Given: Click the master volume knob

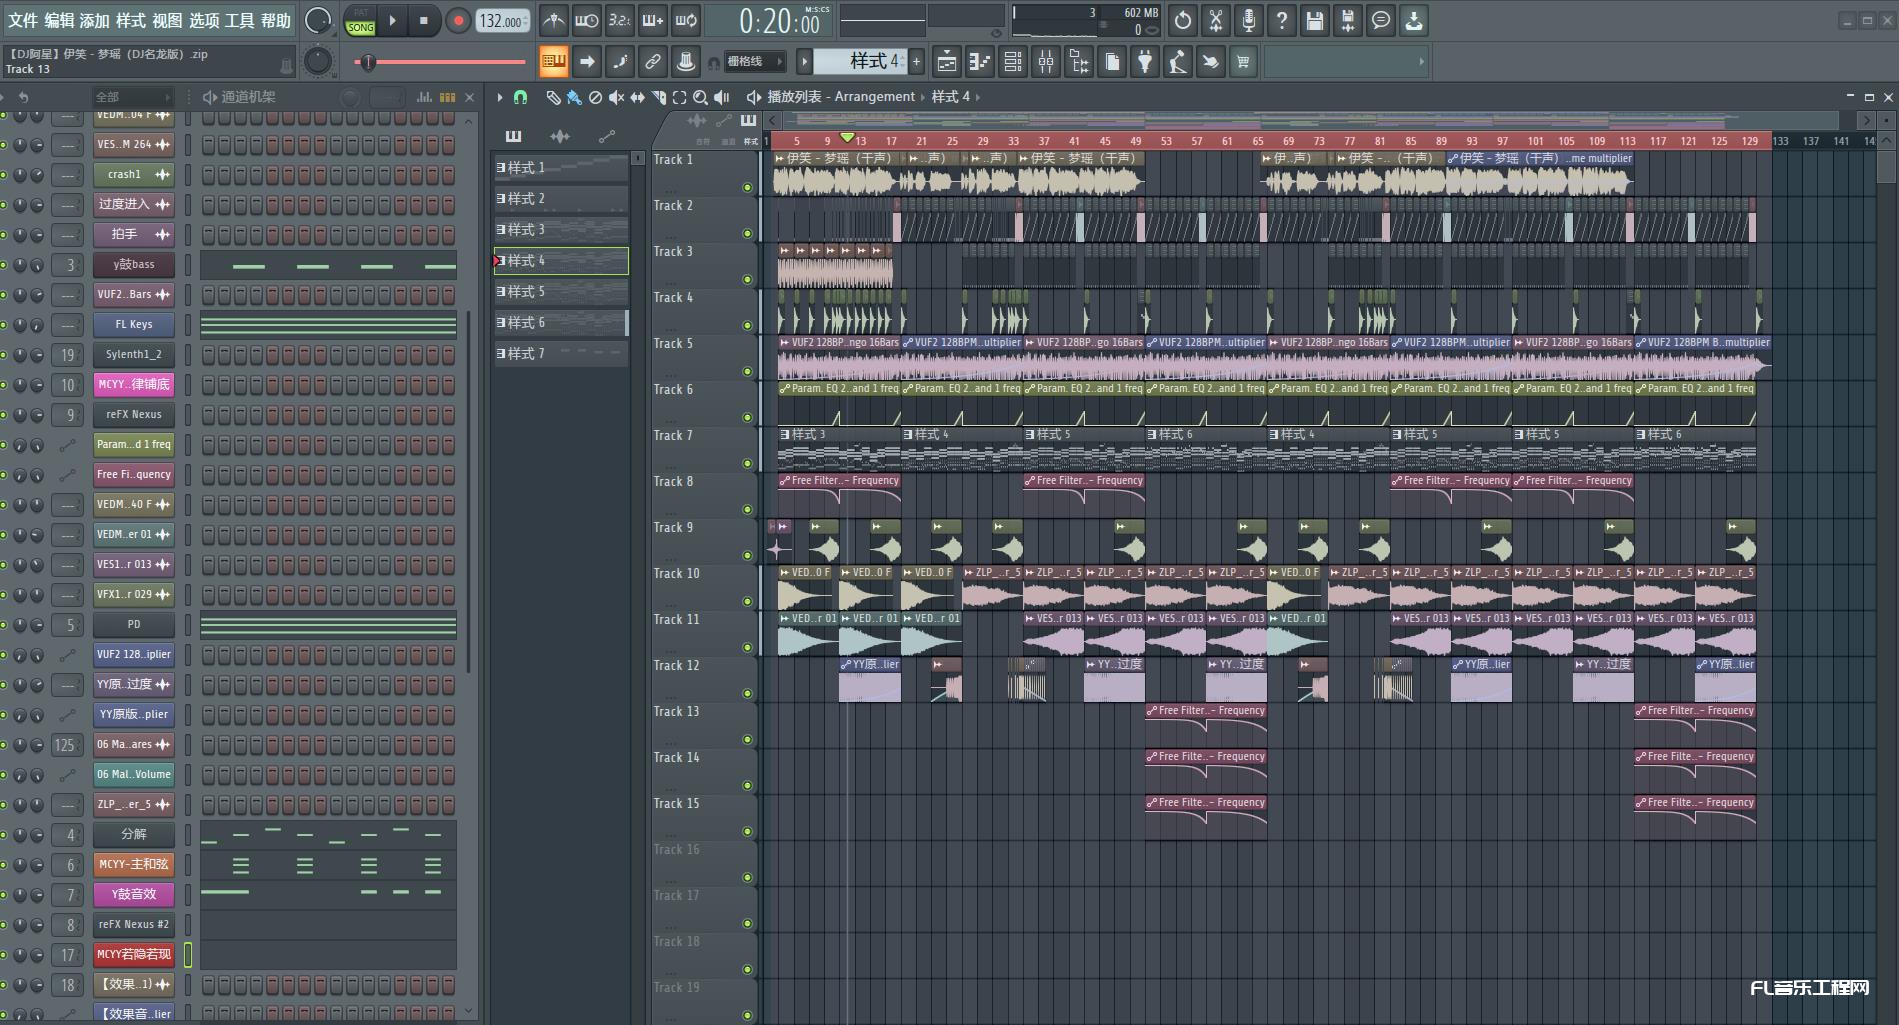Looking at the screenshot, I should 318,20.
